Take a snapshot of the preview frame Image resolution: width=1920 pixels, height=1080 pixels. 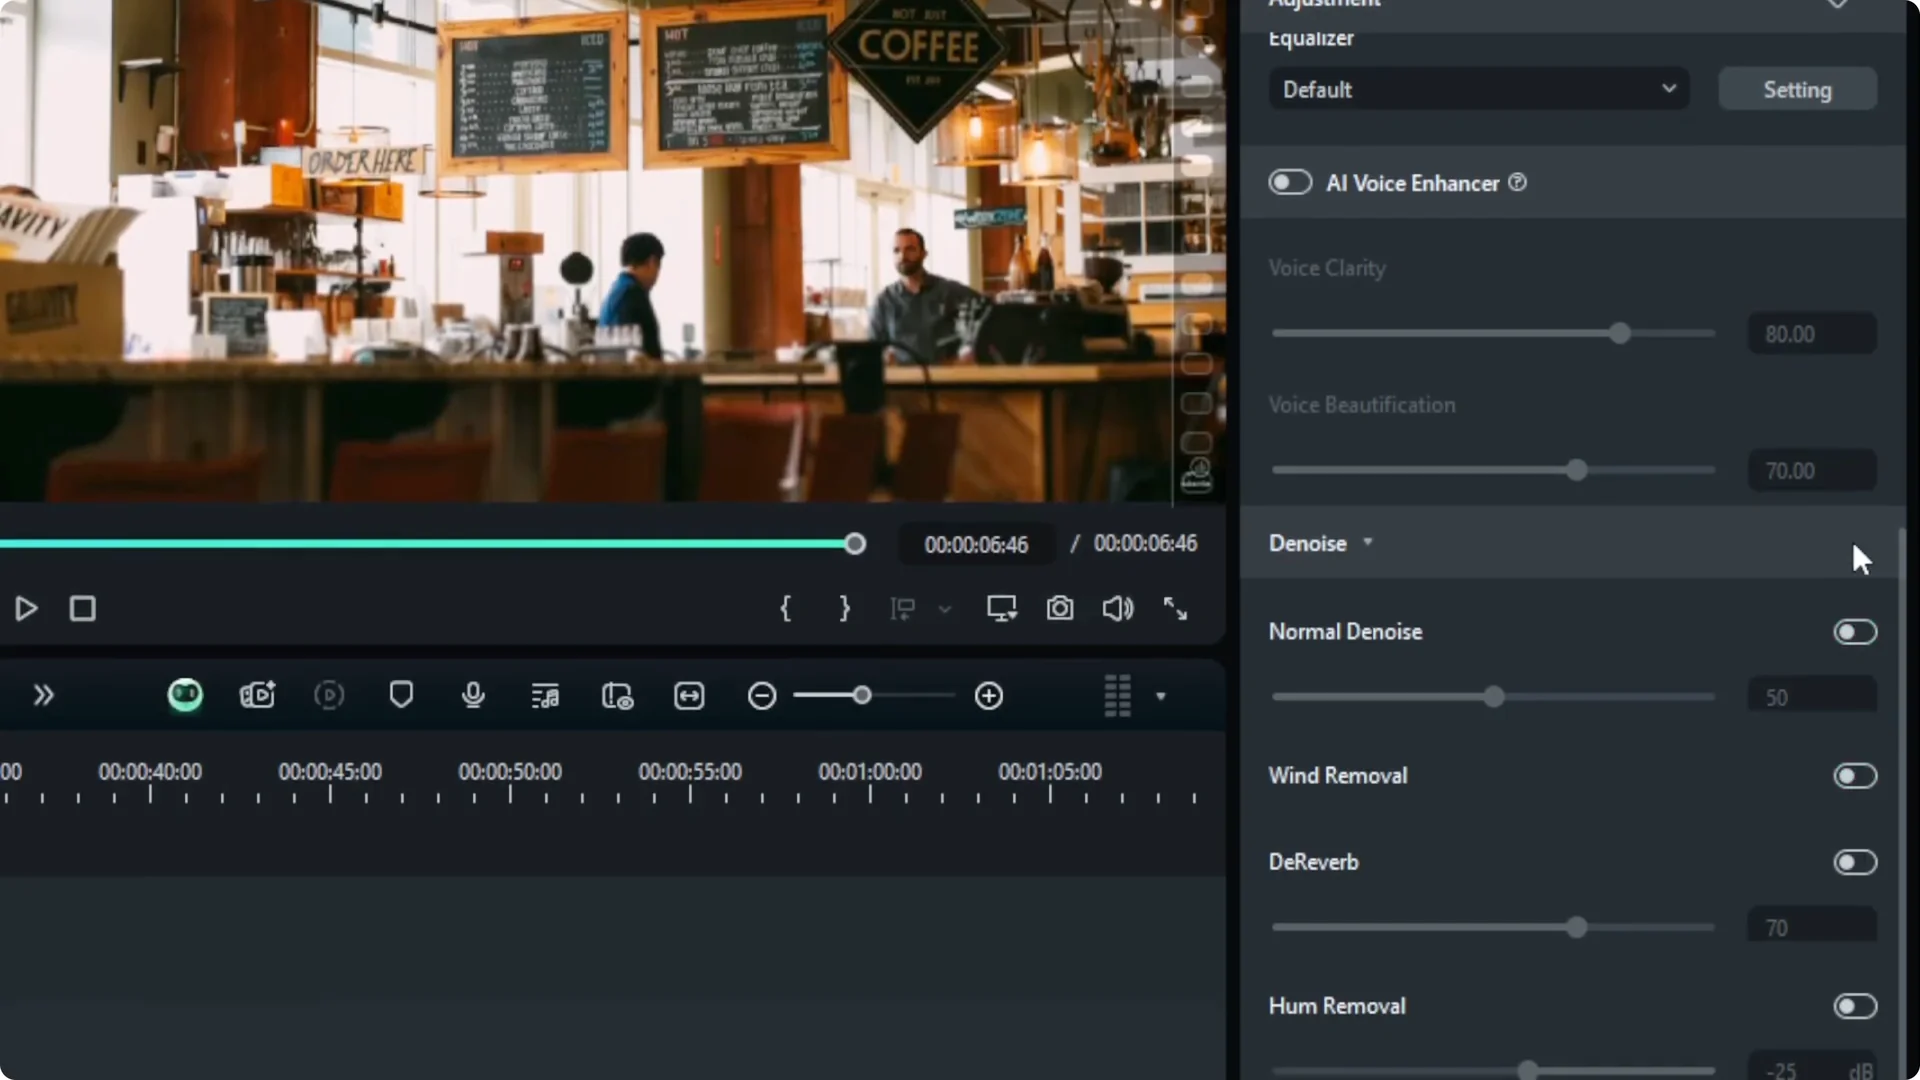(1060, 608)
